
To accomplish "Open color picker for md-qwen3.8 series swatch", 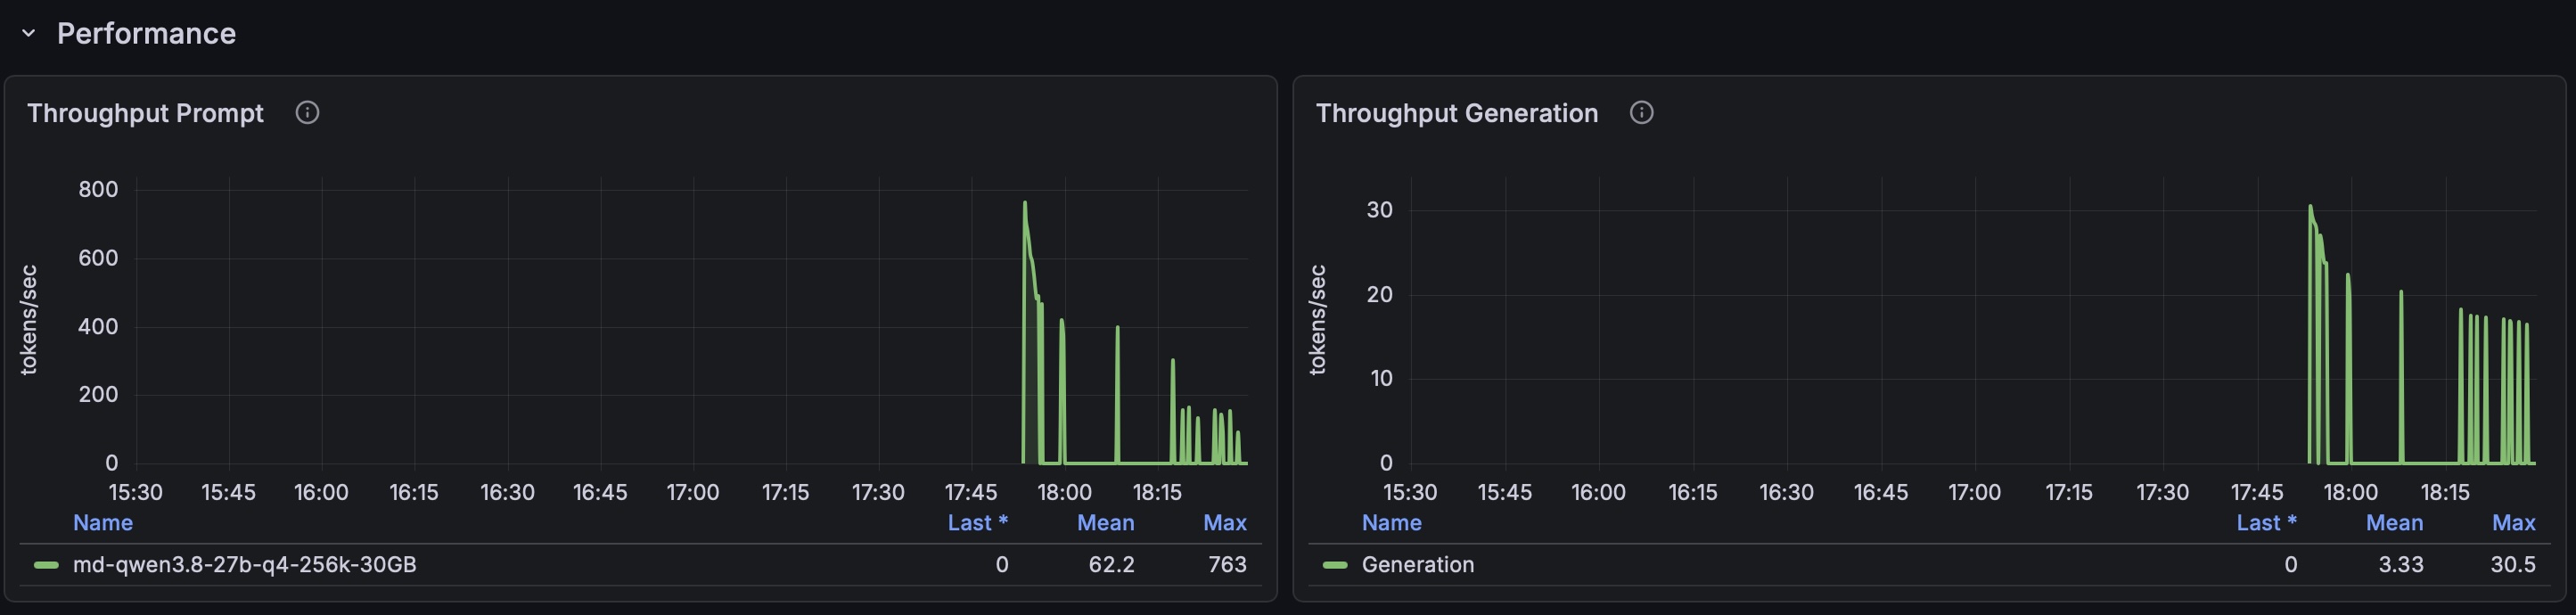I will [46, 565].
